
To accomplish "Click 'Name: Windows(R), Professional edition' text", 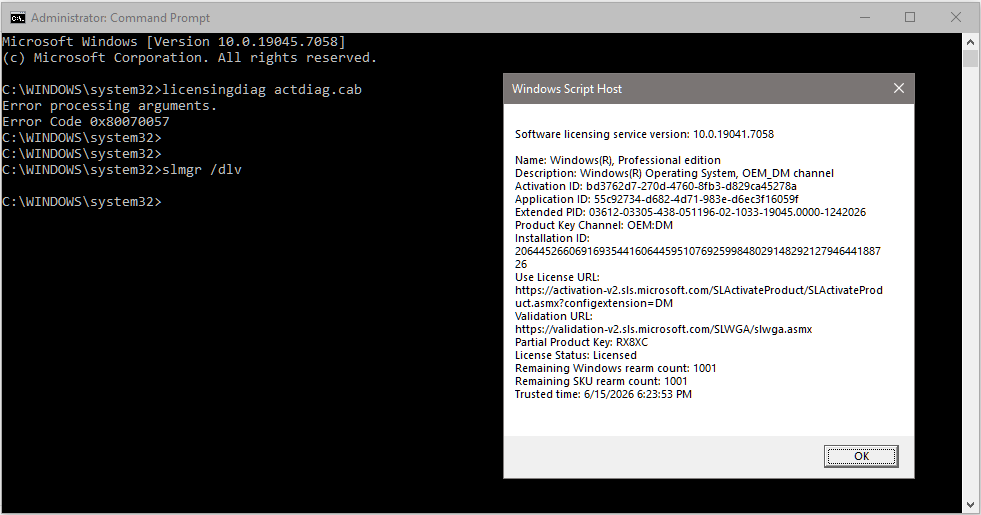I will tap(618, 160).
